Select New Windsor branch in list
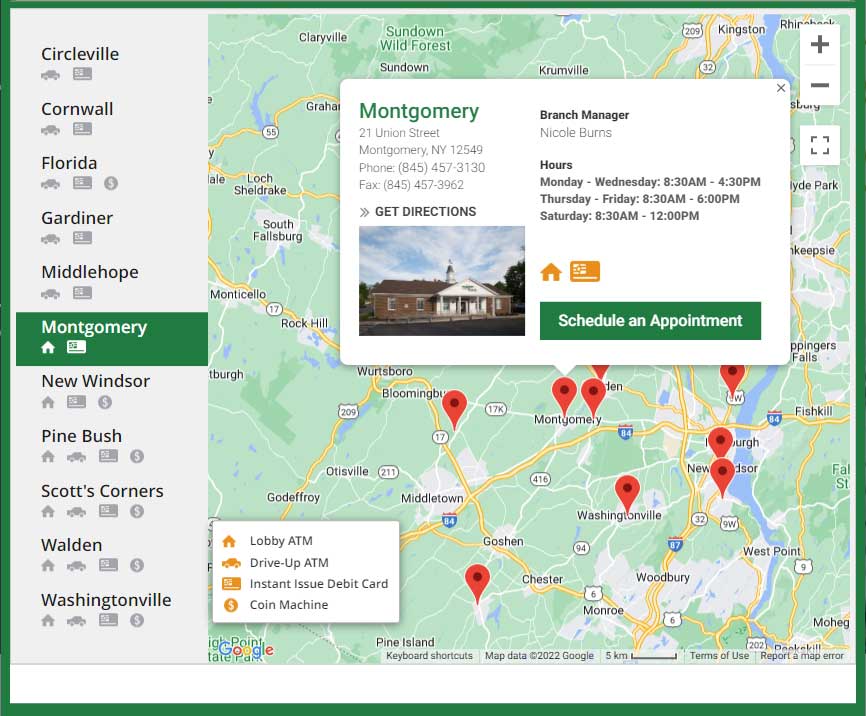 coord(96,381)
